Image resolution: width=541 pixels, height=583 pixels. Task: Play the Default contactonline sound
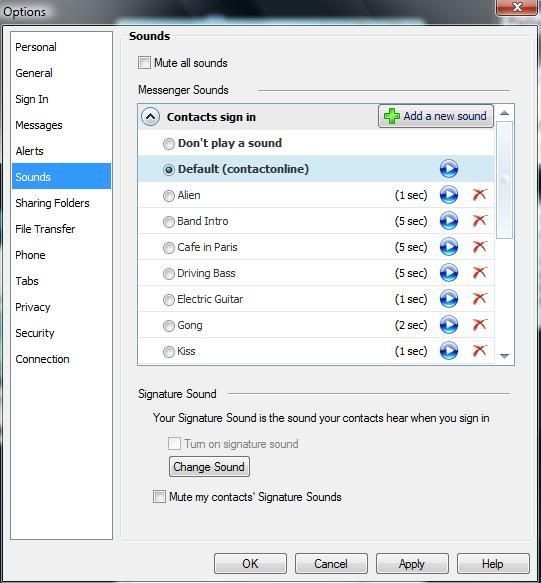449,169
